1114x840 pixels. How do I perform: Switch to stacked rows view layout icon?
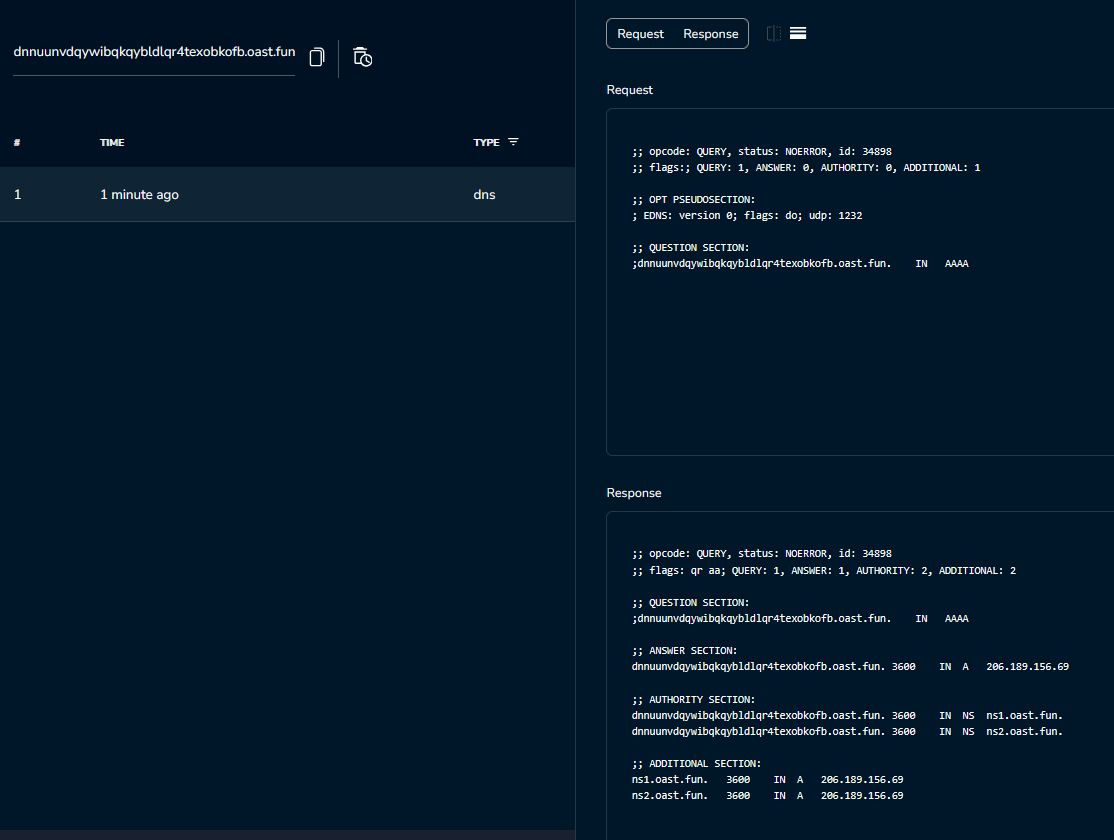coord(798,33)
